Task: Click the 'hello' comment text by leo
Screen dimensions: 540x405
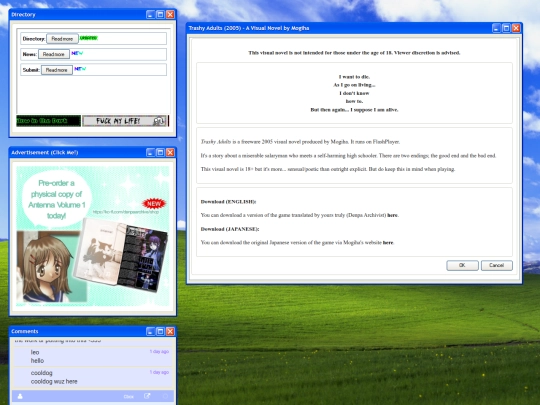Action: coord(37,361)
